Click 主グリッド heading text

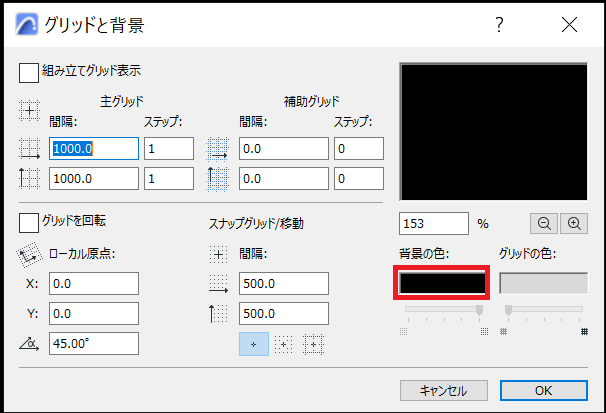click(122, 102)
